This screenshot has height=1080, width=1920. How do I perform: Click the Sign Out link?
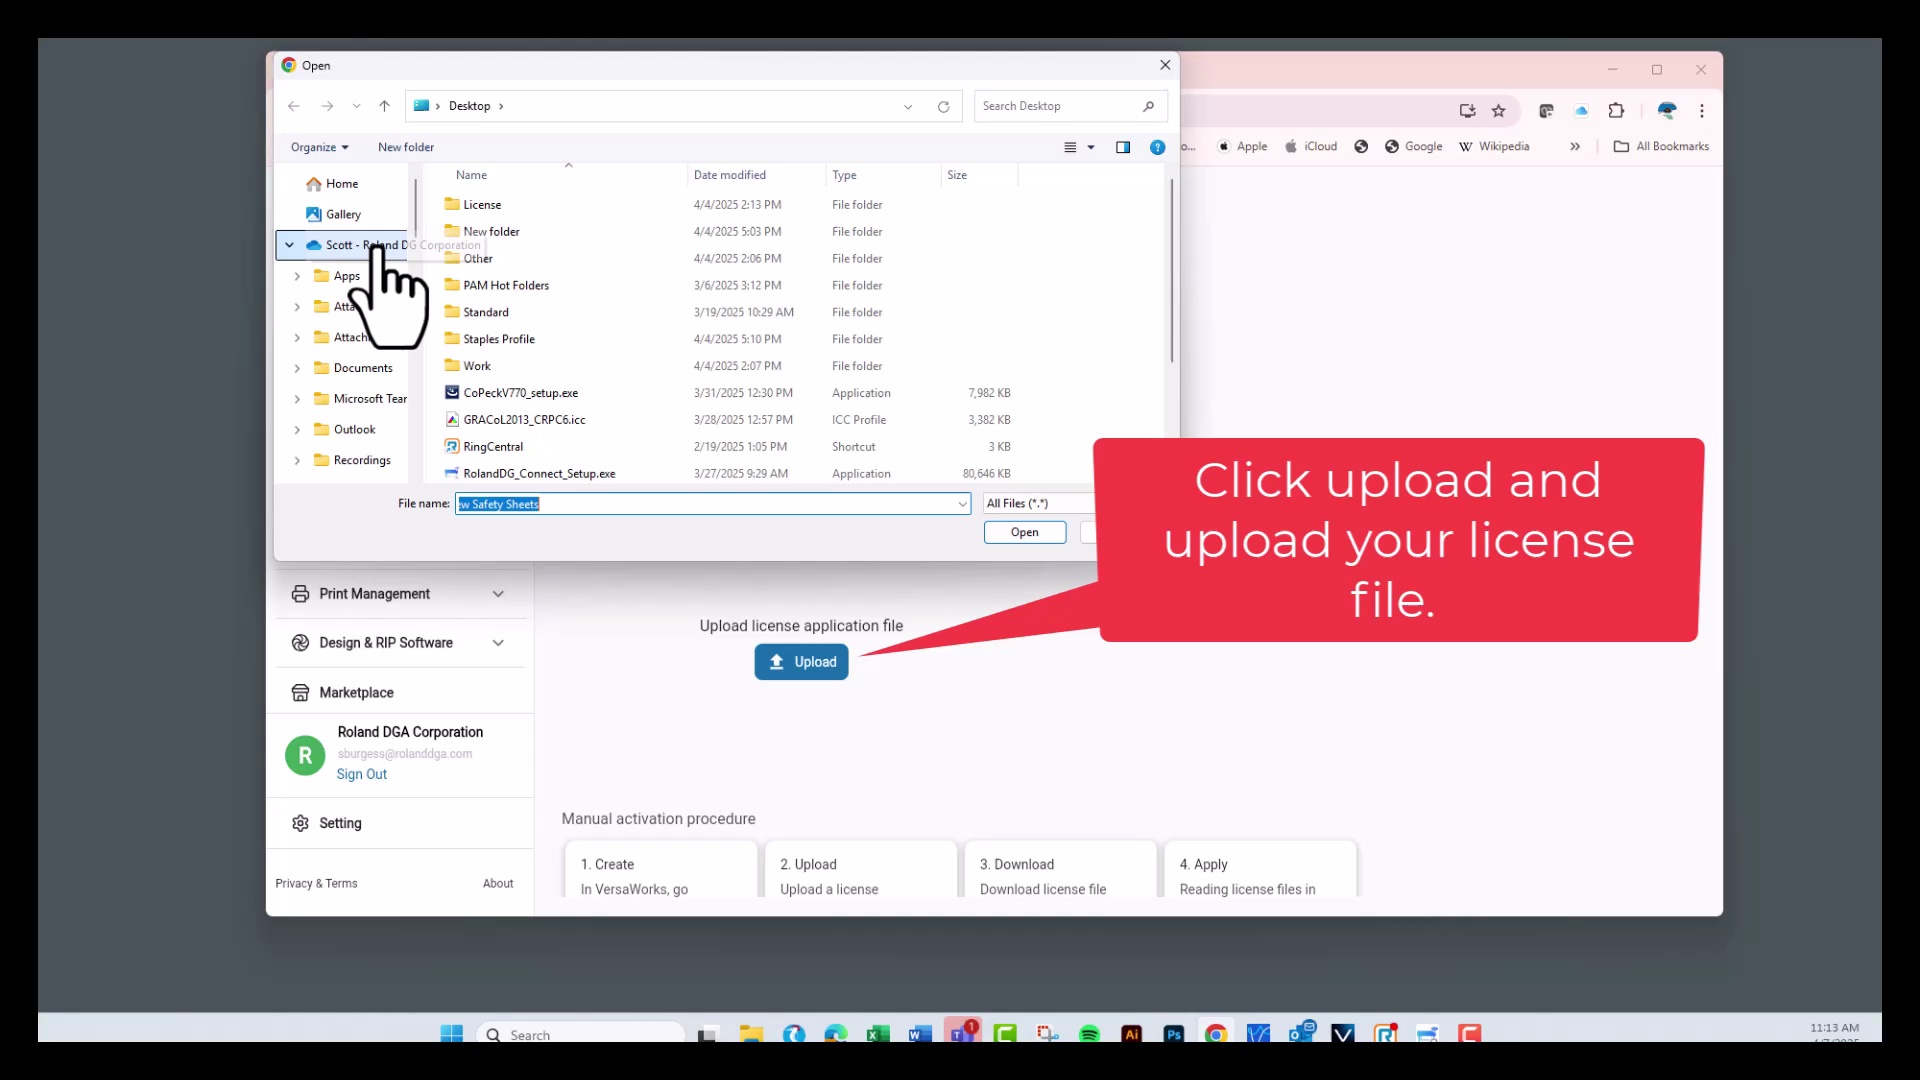(x=361, y=774)
